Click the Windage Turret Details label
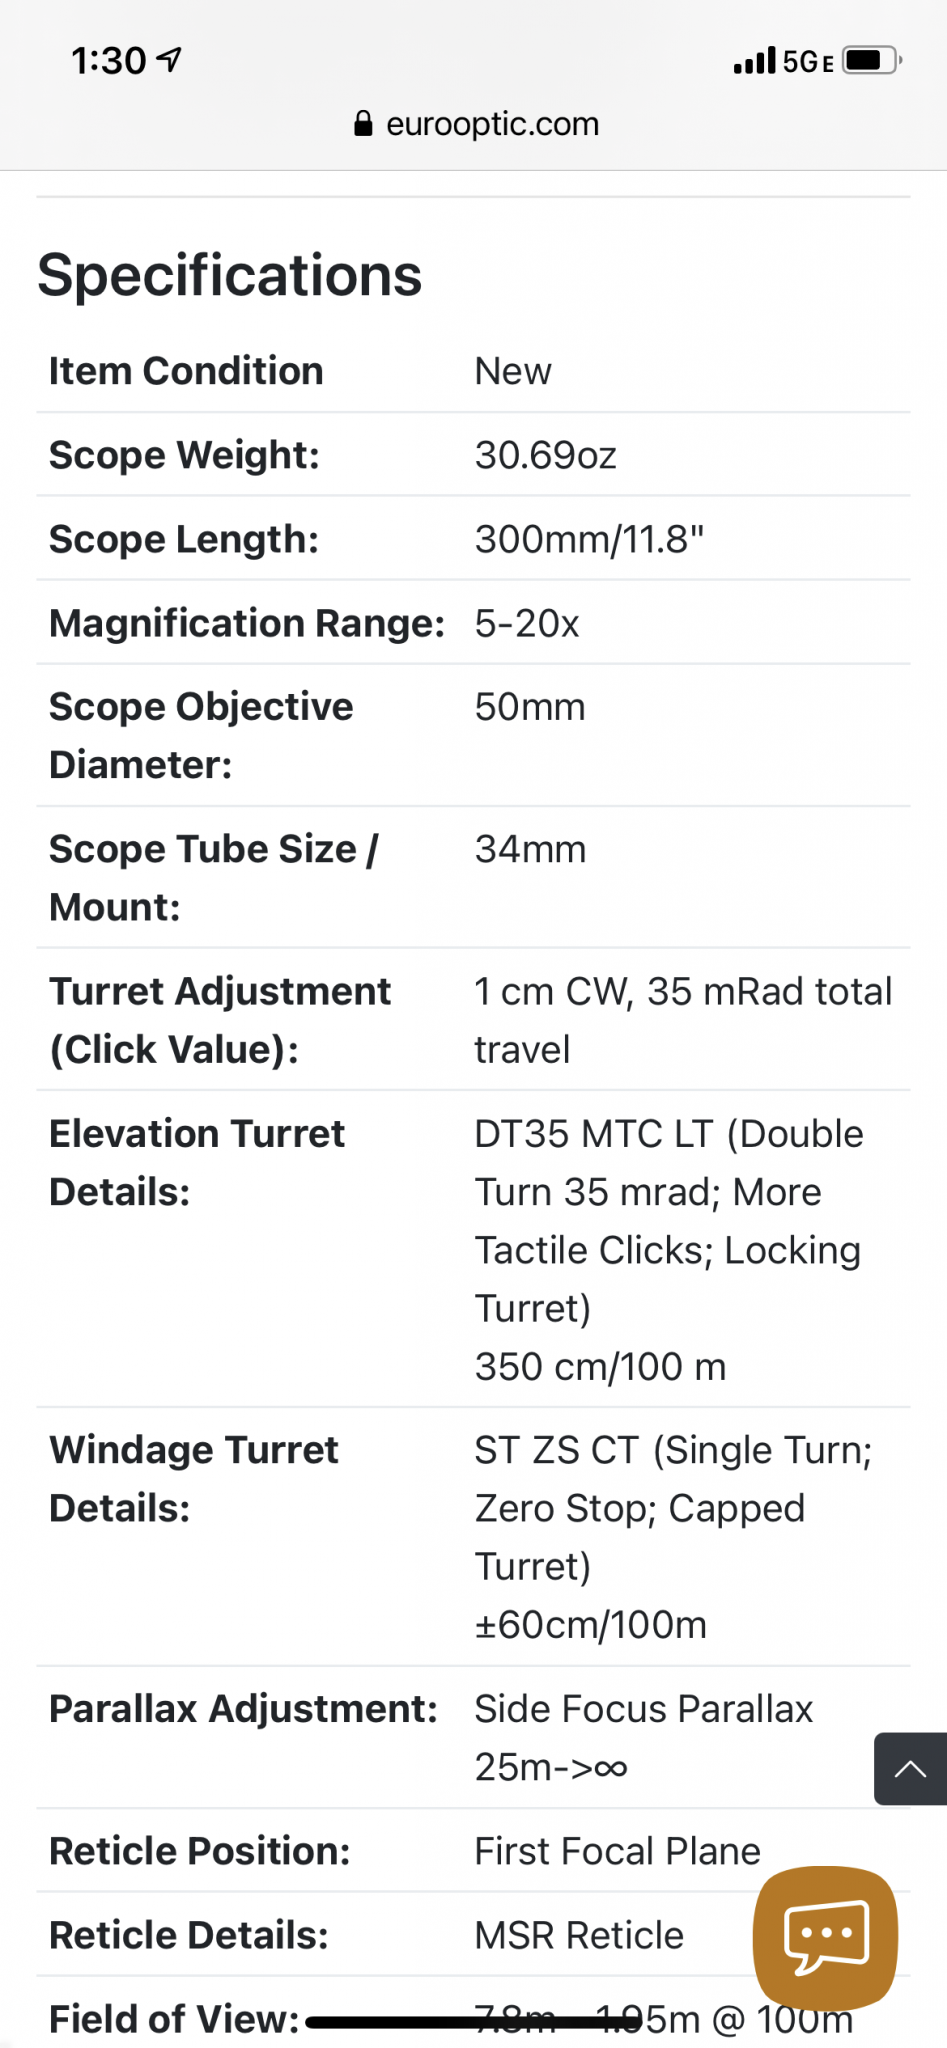This screenshot has height=2048, width=947. (194, 1478)
